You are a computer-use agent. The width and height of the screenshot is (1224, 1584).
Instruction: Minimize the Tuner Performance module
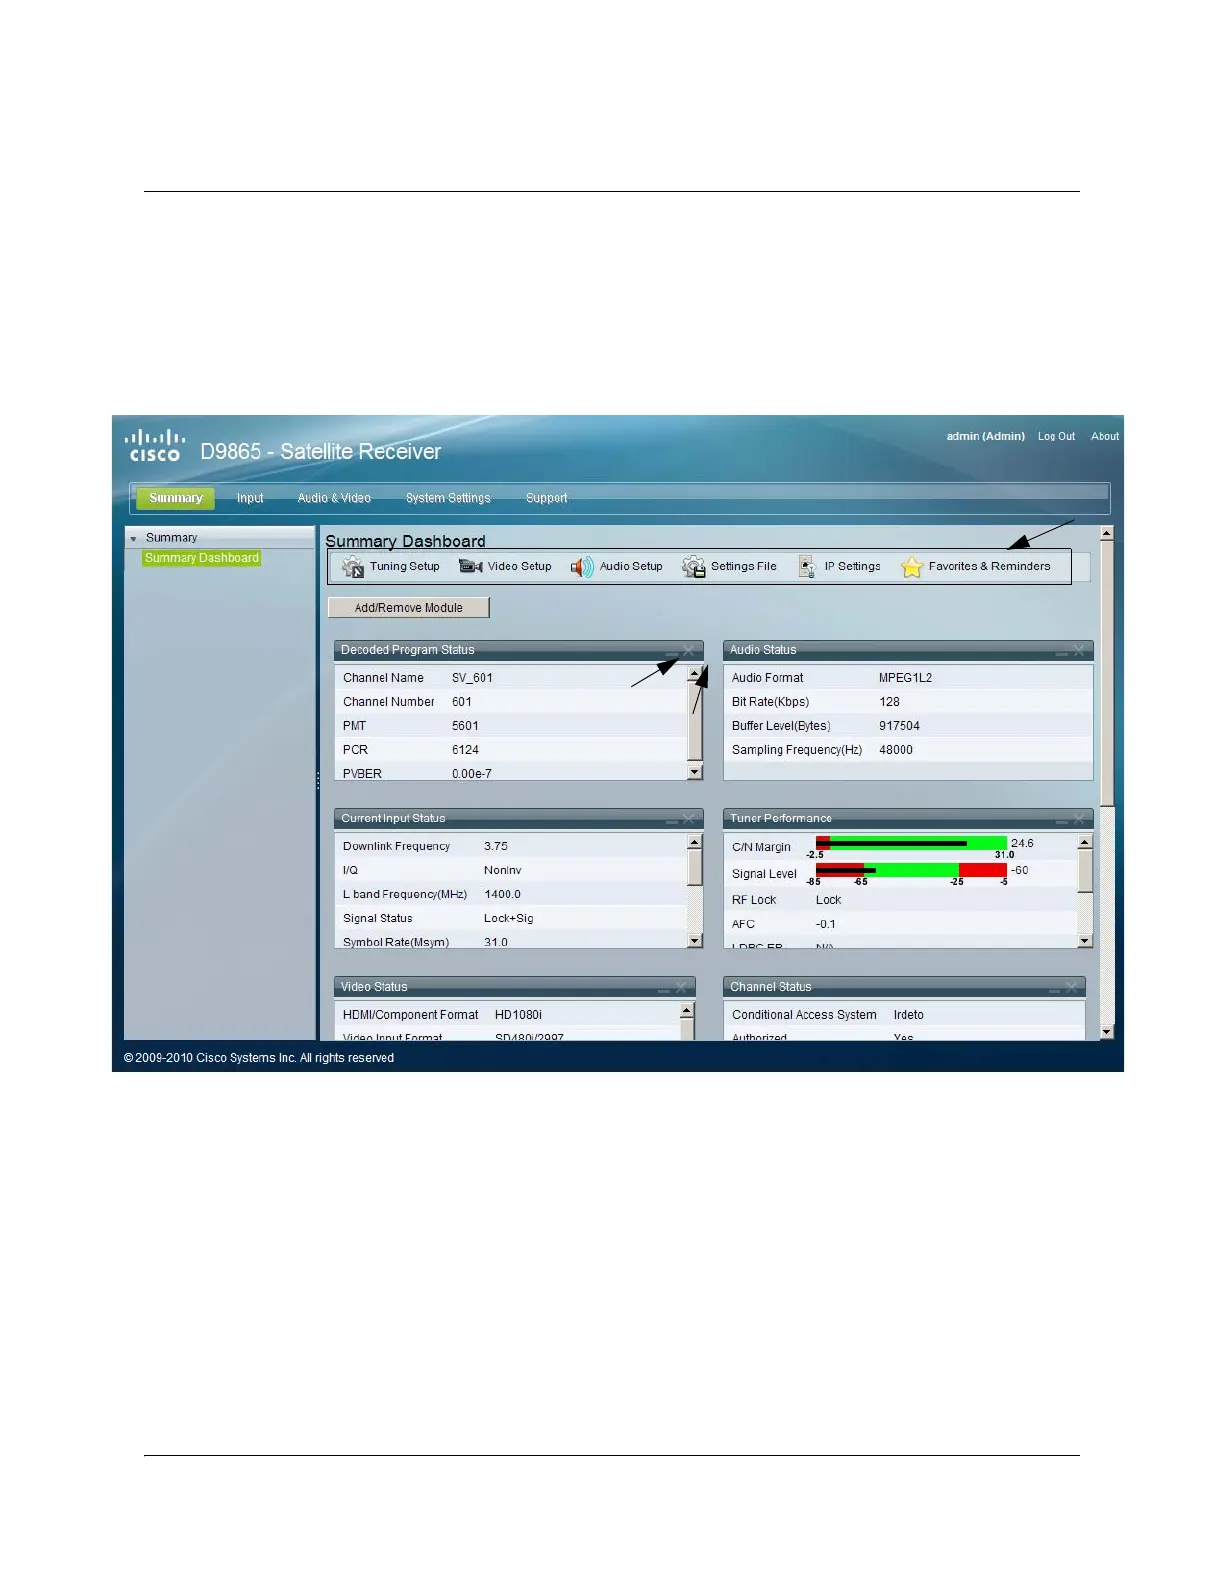1061,819
